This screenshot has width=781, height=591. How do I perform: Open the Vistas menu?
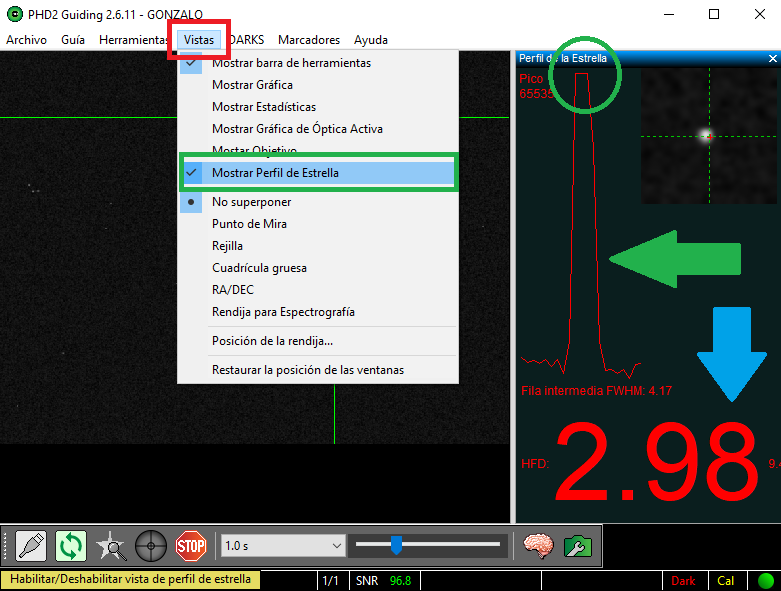click(x=199, y=40)
